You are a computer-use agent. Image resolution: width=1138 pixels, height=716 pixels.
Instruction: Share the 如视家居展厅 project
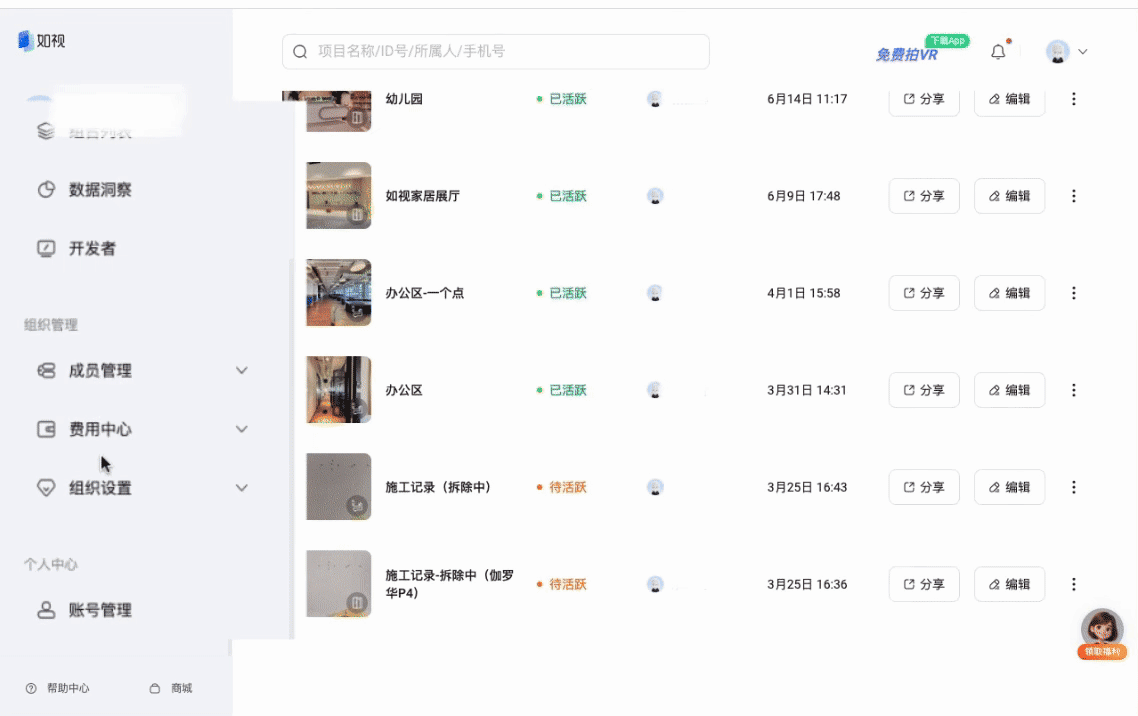[924, 196]
